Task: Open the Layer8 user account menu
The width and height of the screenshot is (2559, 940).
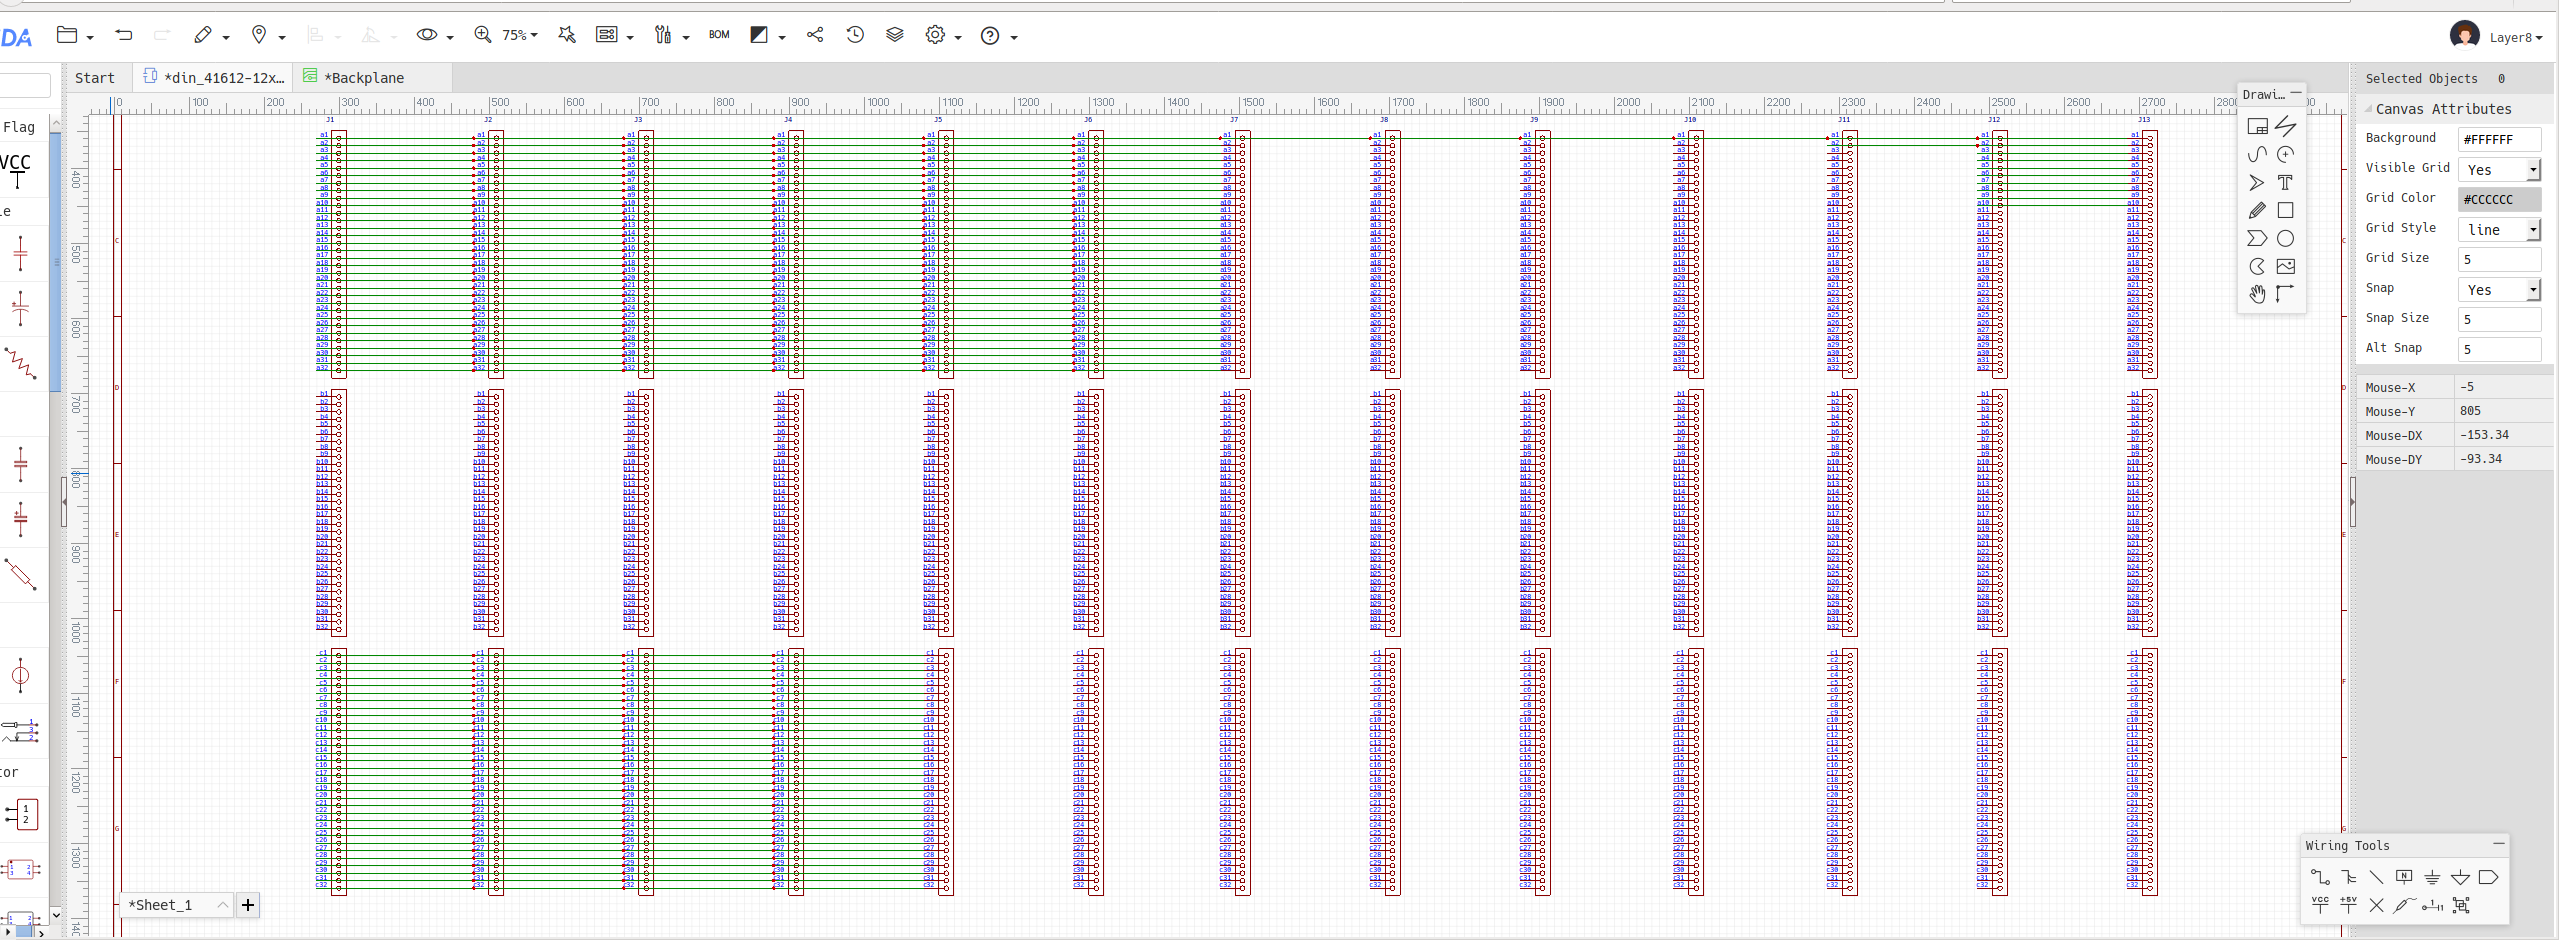Action: (x=2496, y=36)
